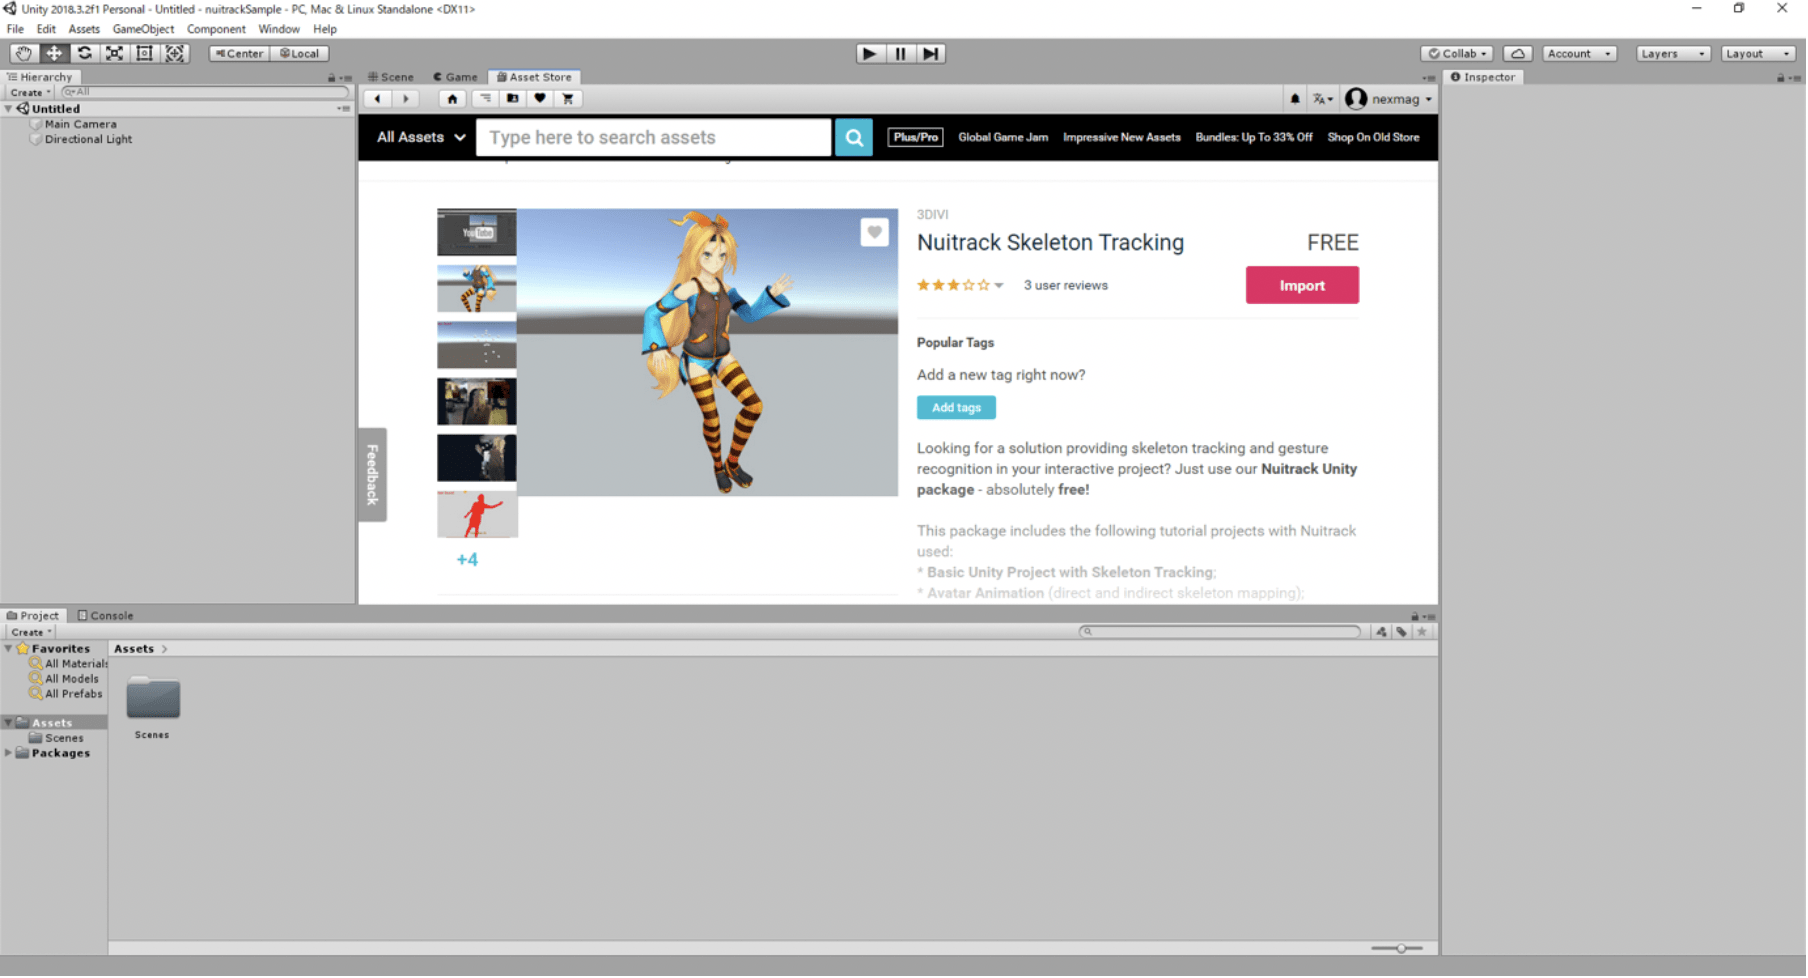
Task: Click the Add tags button
Action: point(956,408)
